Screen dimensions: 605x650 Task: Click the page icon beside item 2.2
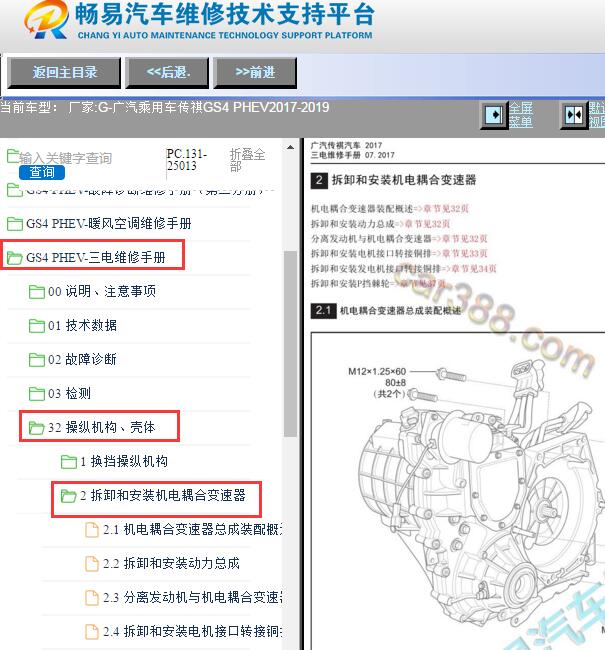coord(92,564)
